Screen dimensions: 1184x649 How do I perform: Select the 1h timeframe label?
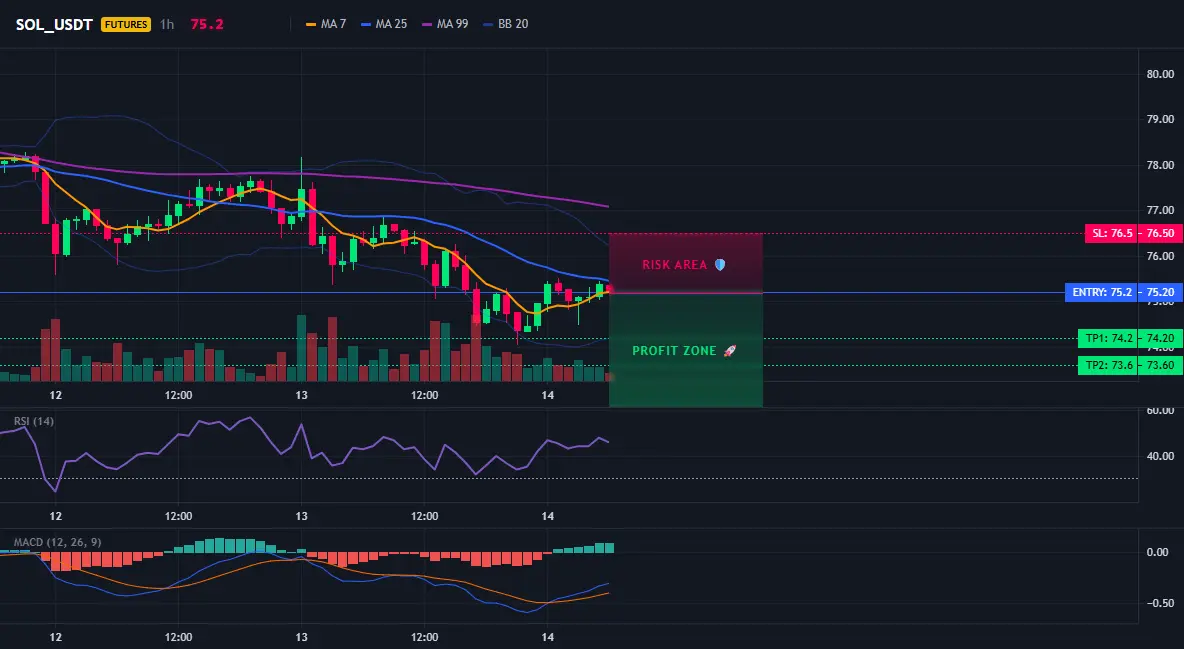coord(167,24)
